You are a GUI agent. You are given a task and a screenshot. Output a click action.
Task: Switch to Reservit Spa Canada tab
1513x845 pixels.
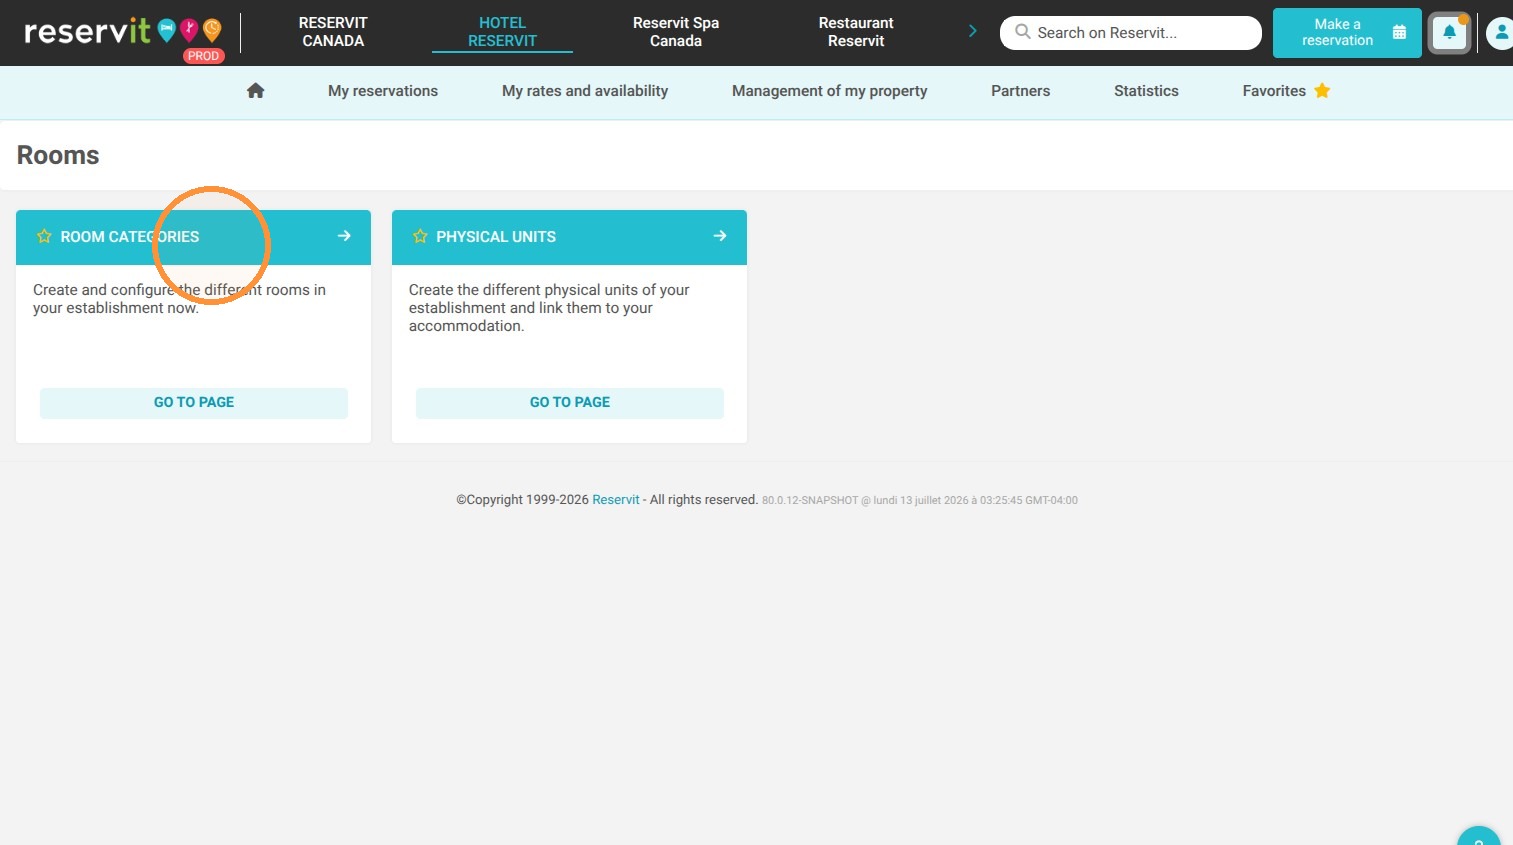coord(676,32)
